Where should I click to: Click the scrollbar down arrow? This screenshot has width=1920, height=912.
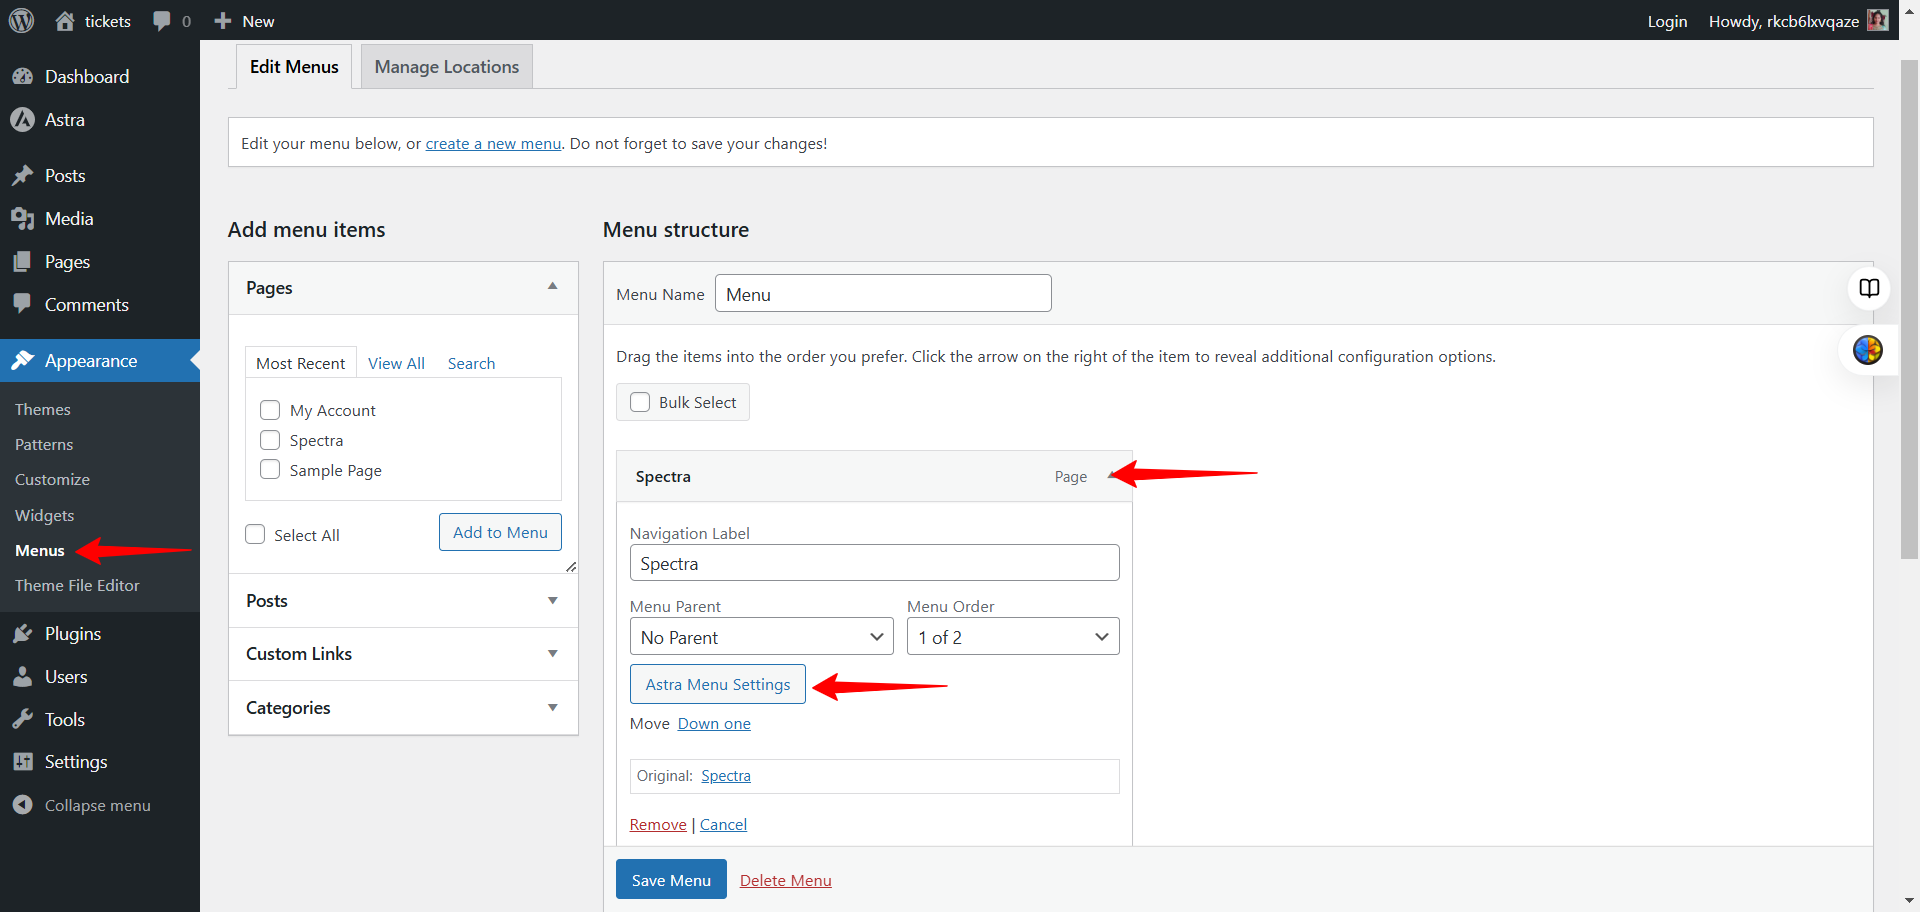1909,901
